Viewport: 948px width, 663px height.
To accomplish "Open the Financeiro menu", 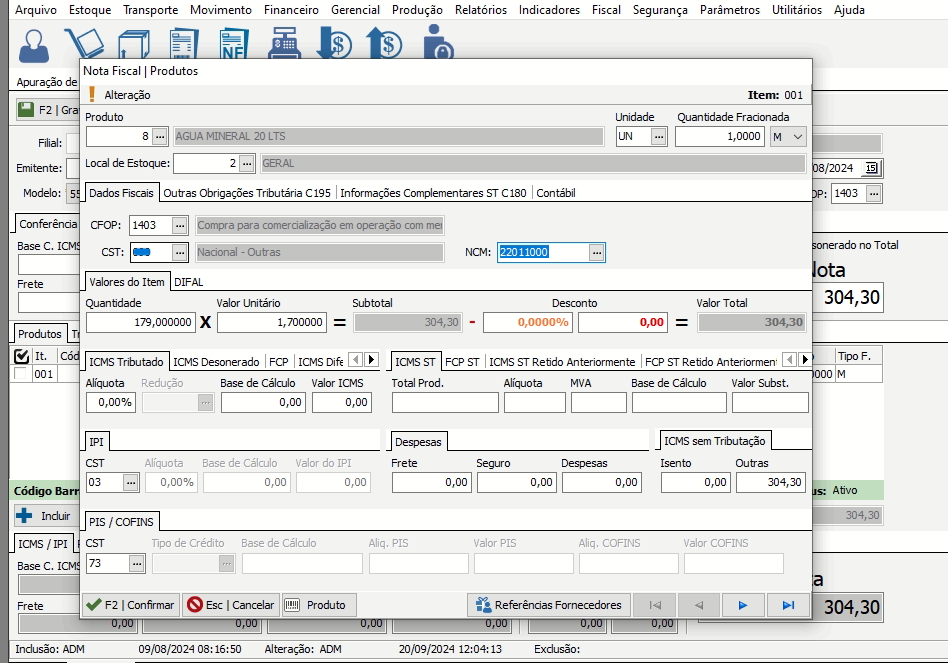I will [291, 10].
